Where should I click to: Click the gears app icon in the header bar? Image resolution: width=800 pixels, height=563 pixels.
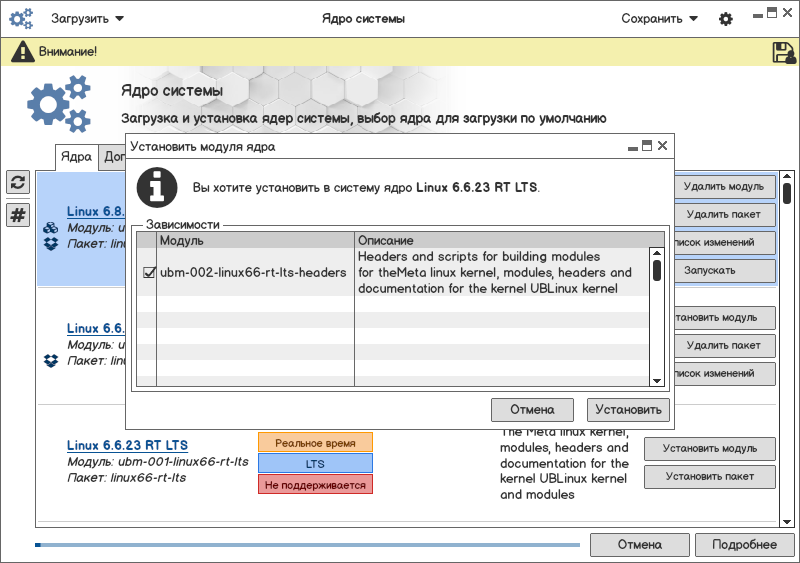coord(21,19)
